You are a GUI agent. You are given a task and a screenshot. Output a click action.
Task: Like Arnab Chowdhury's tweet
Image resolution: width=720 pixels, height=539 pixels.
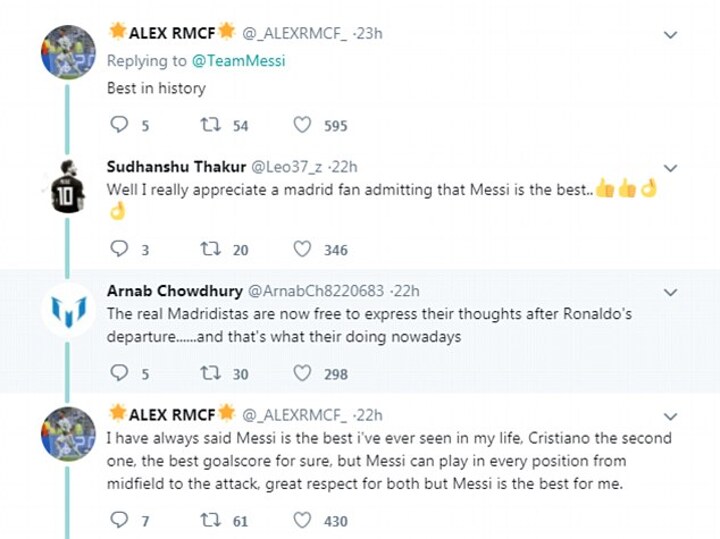[302, 373]
